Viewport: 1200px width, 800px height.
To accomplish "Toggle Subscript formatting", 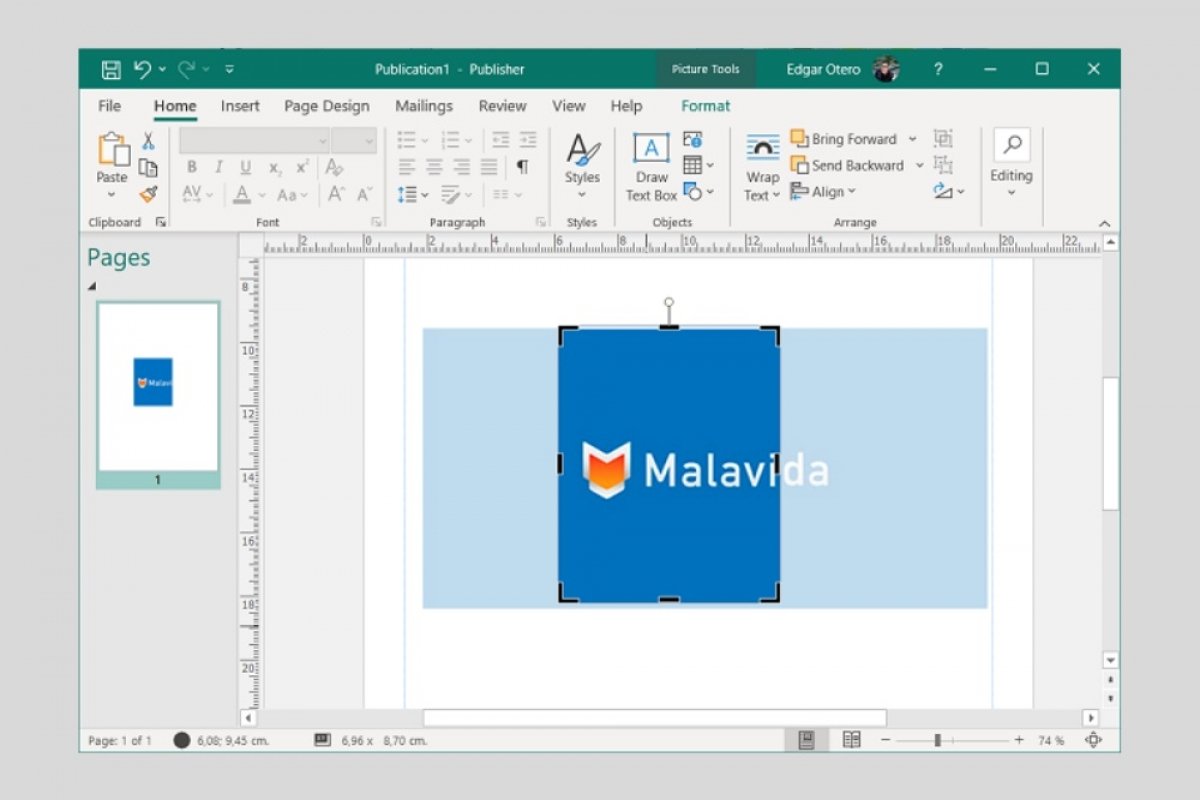I will tap(275, 168).
